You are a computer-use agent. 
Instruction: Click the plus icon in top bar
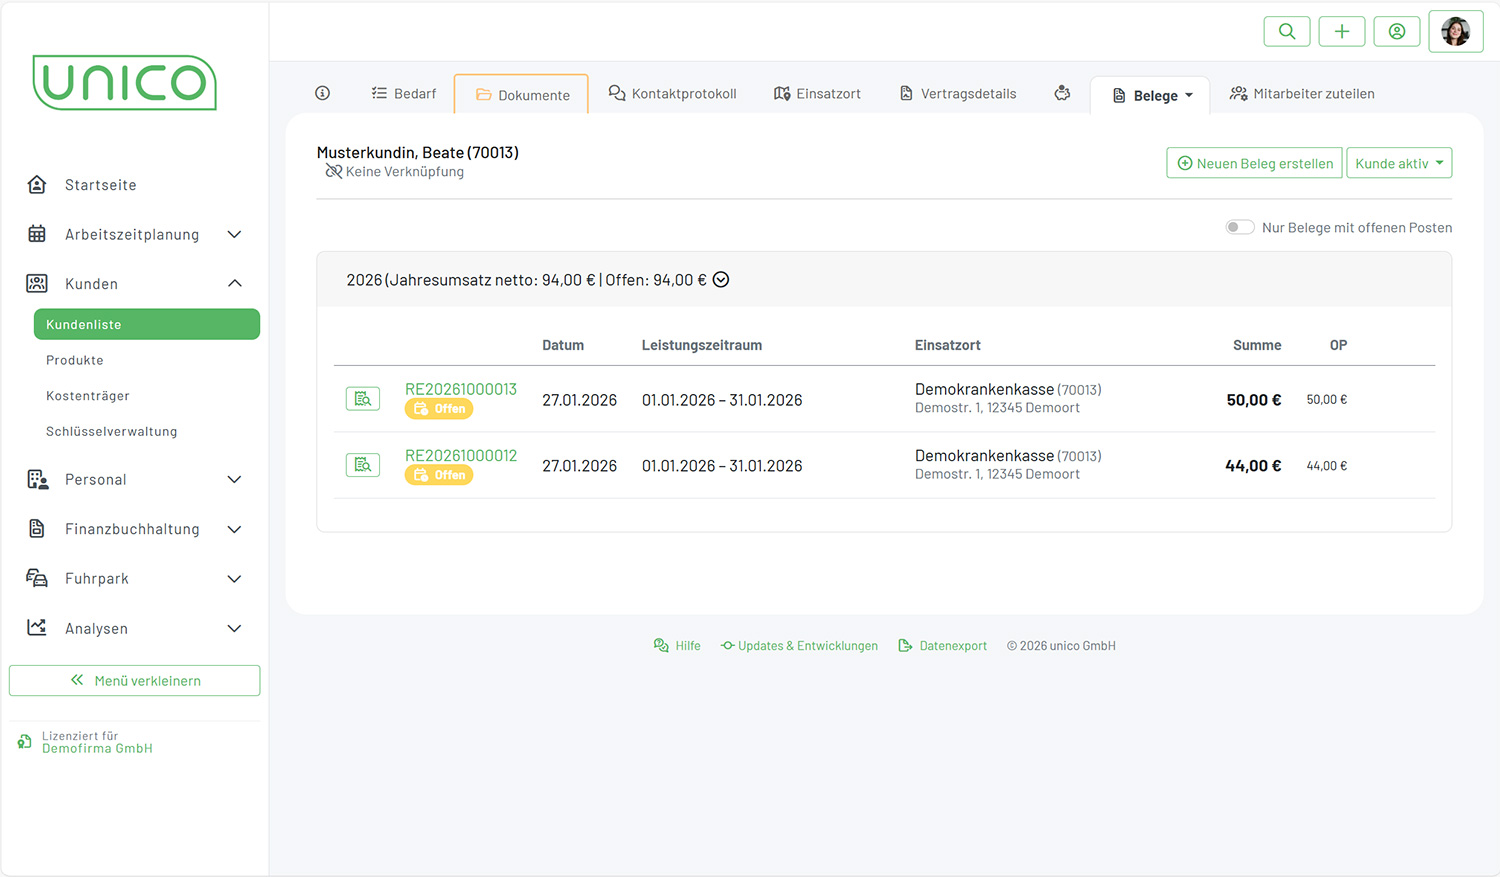click(1341, 31)
